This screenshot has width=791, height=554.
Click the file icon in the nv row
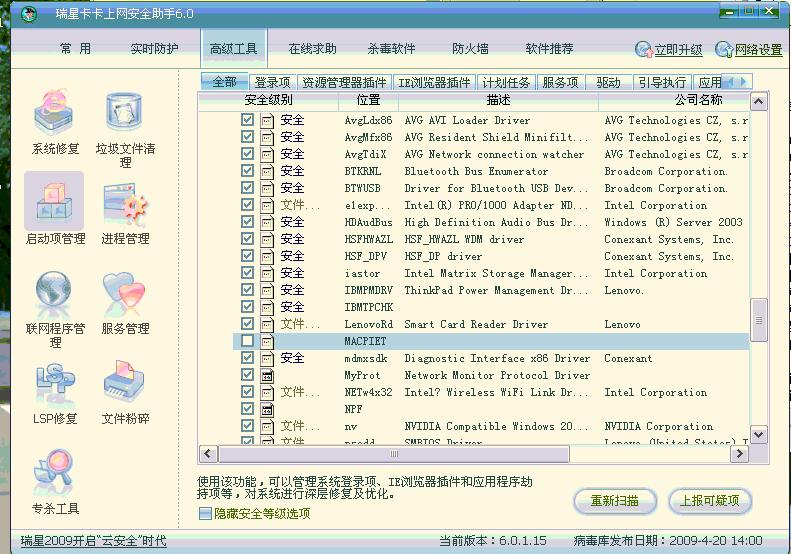[x=267, y=426]
